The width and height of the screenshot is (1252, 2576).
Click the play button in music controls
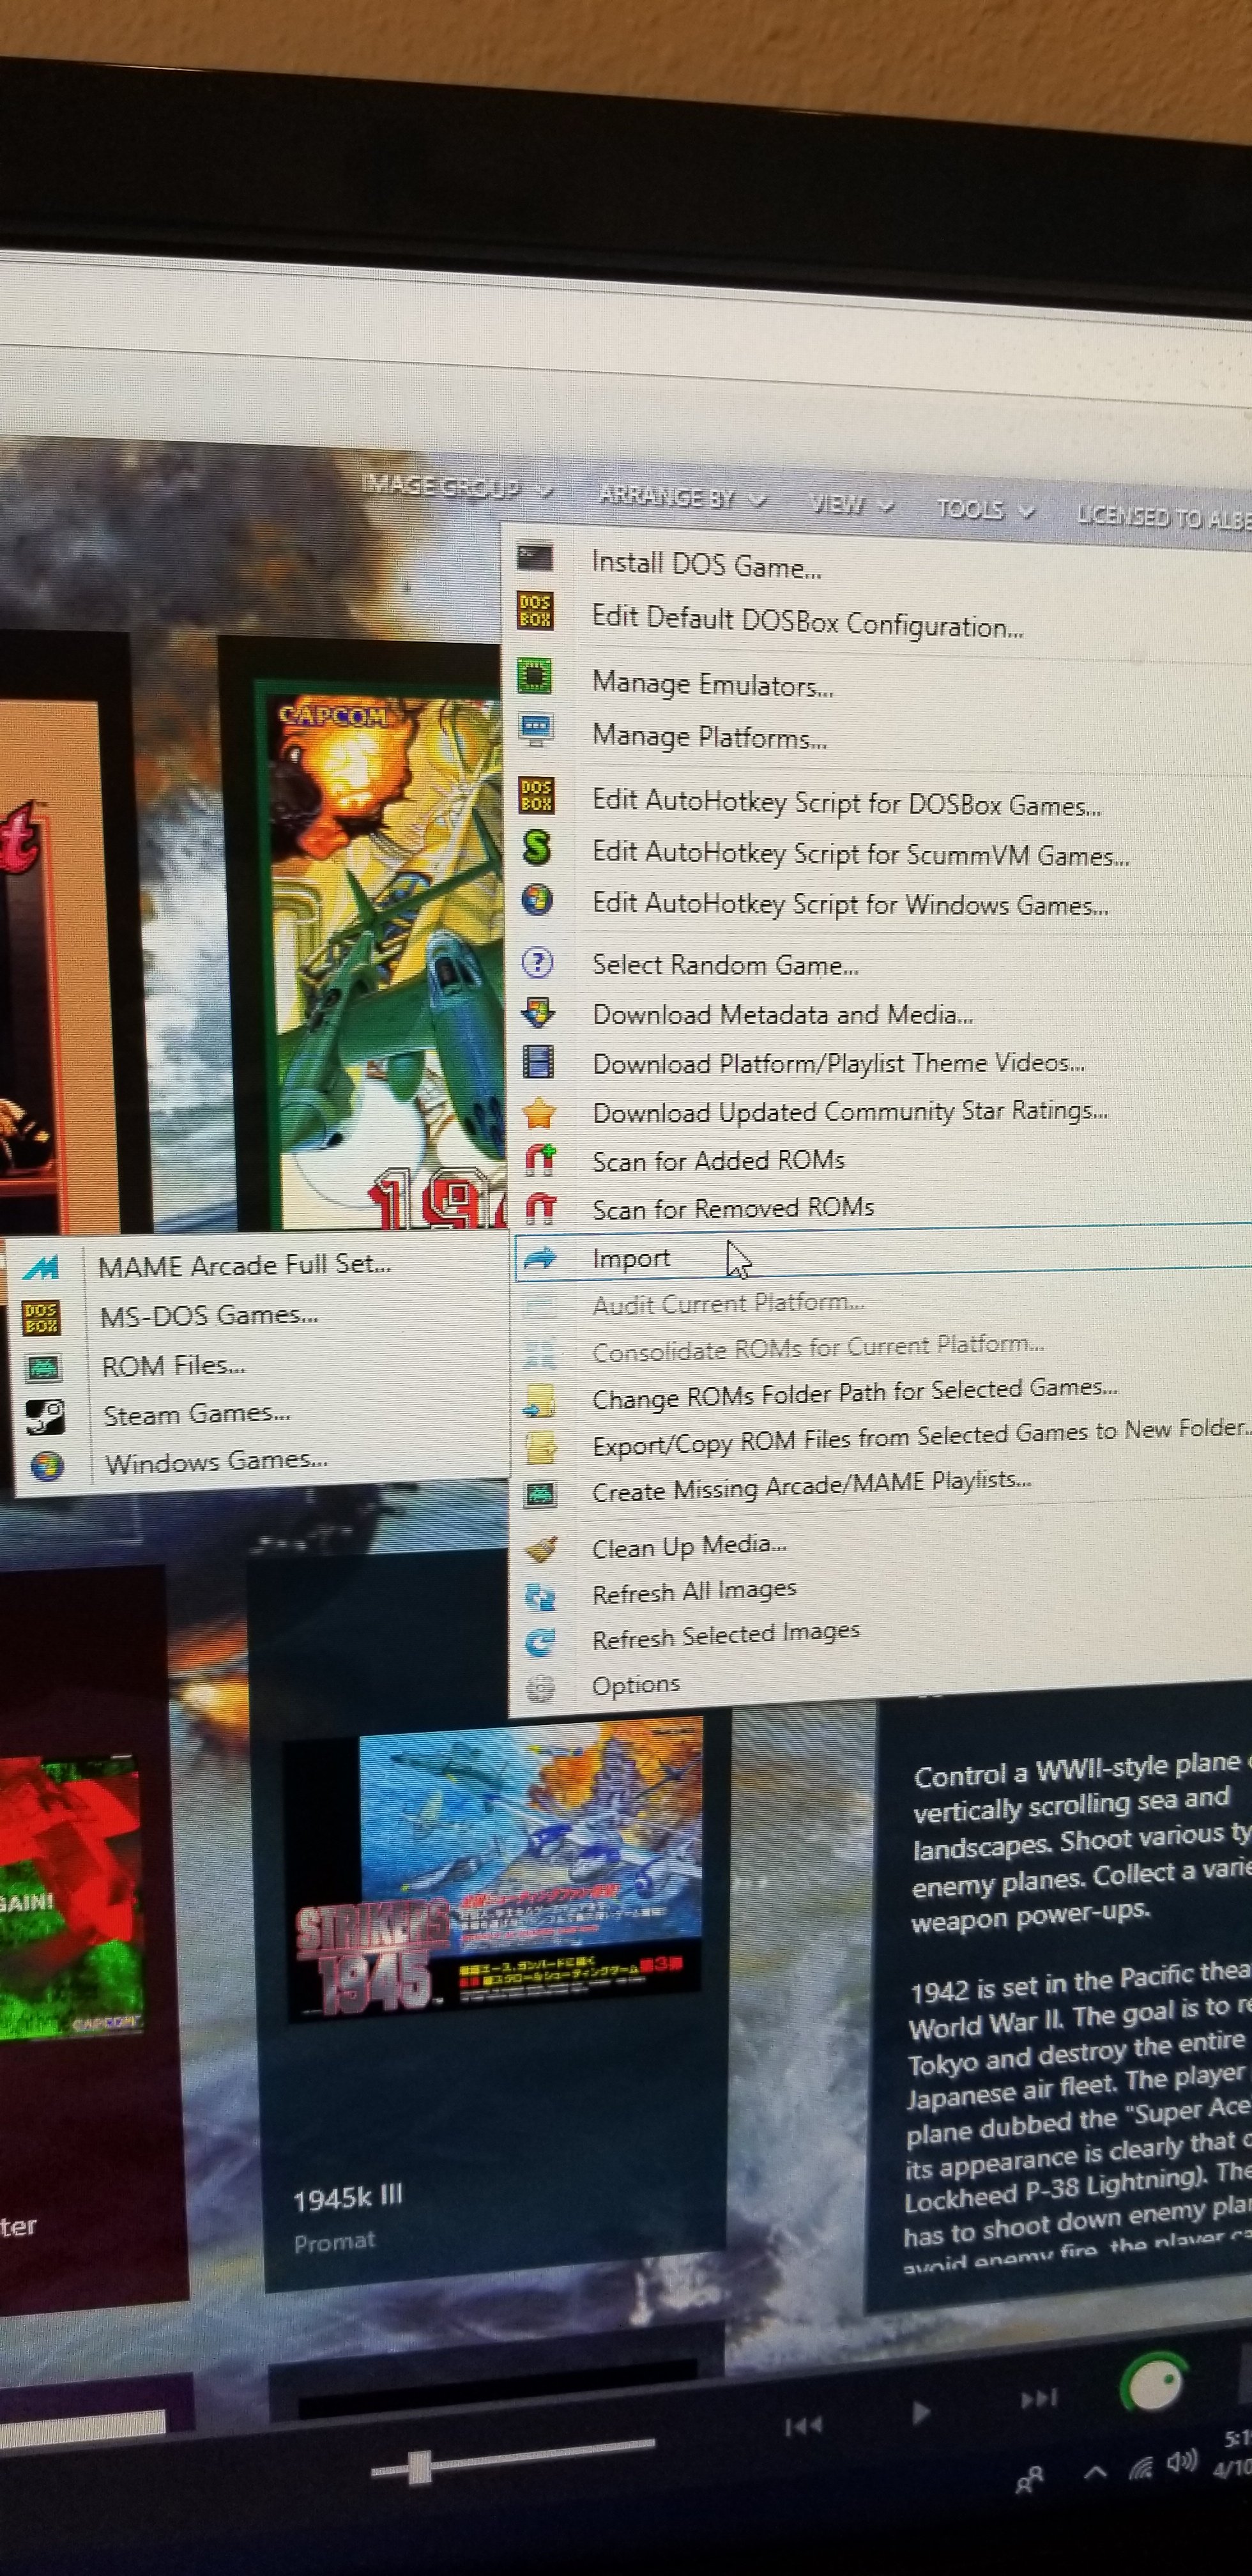tap(920, 2413)
